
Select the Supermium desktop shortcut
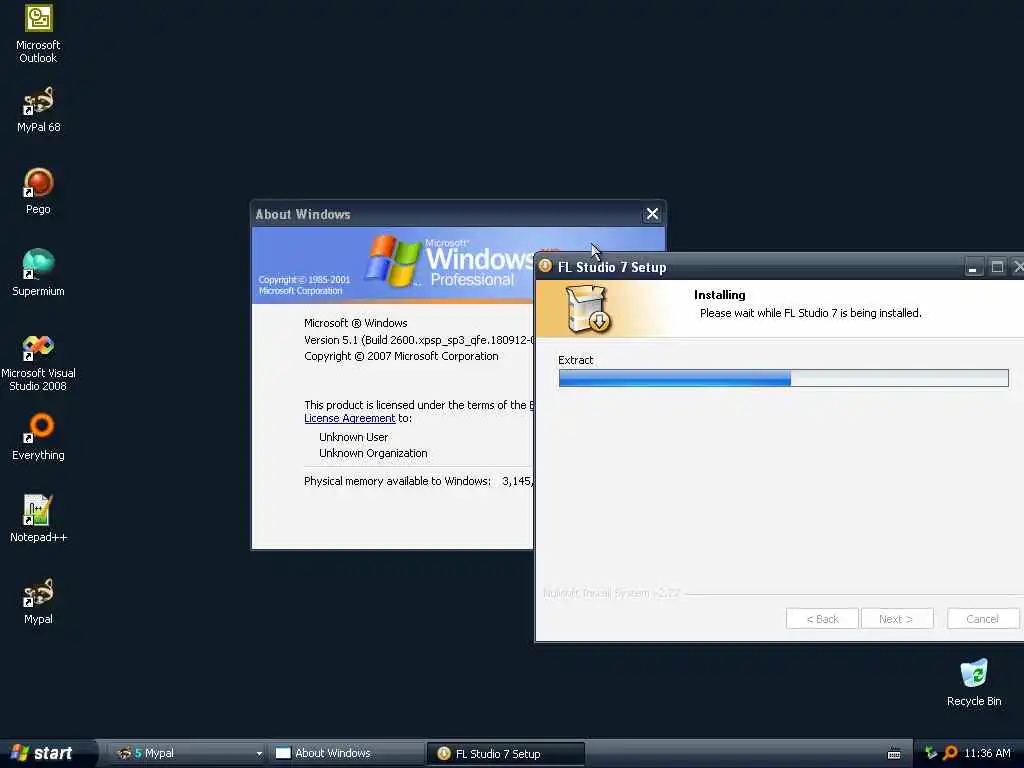[38, 273]
